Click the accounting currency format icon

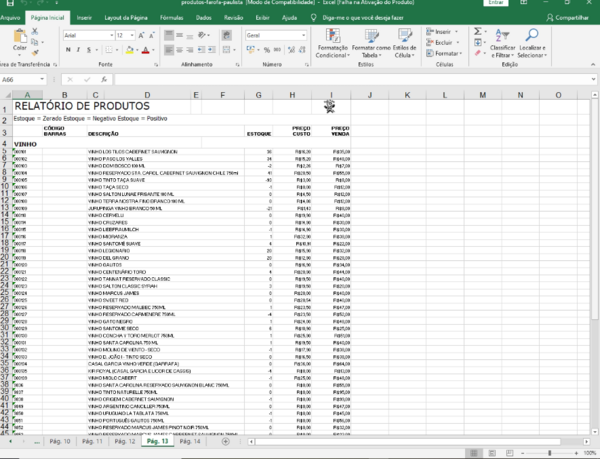(251, 50)
